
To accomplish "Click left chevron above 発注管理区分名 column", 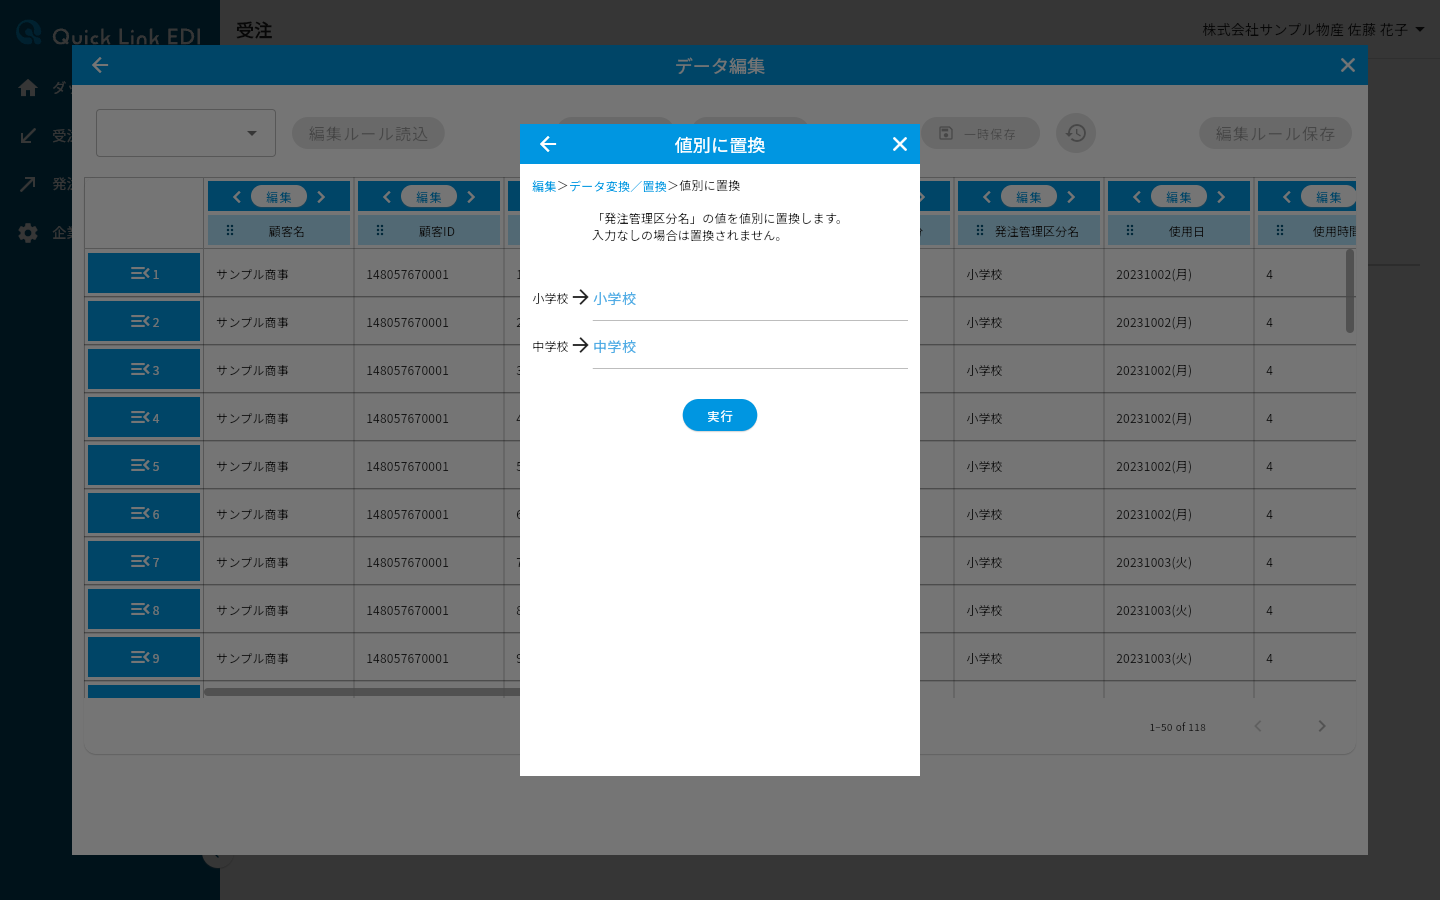I will click(x=987, y=197).
